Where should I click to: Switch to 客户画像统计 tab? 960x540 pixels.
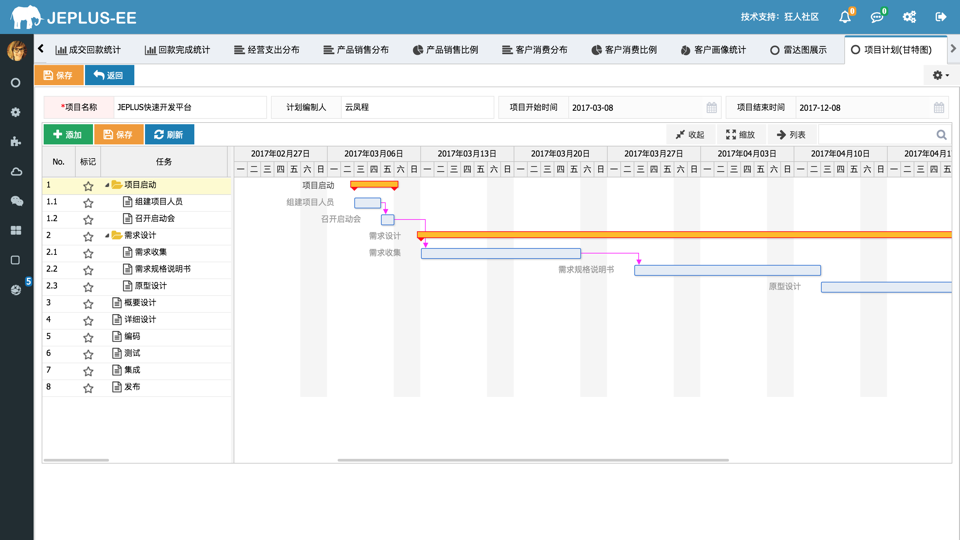714,50
